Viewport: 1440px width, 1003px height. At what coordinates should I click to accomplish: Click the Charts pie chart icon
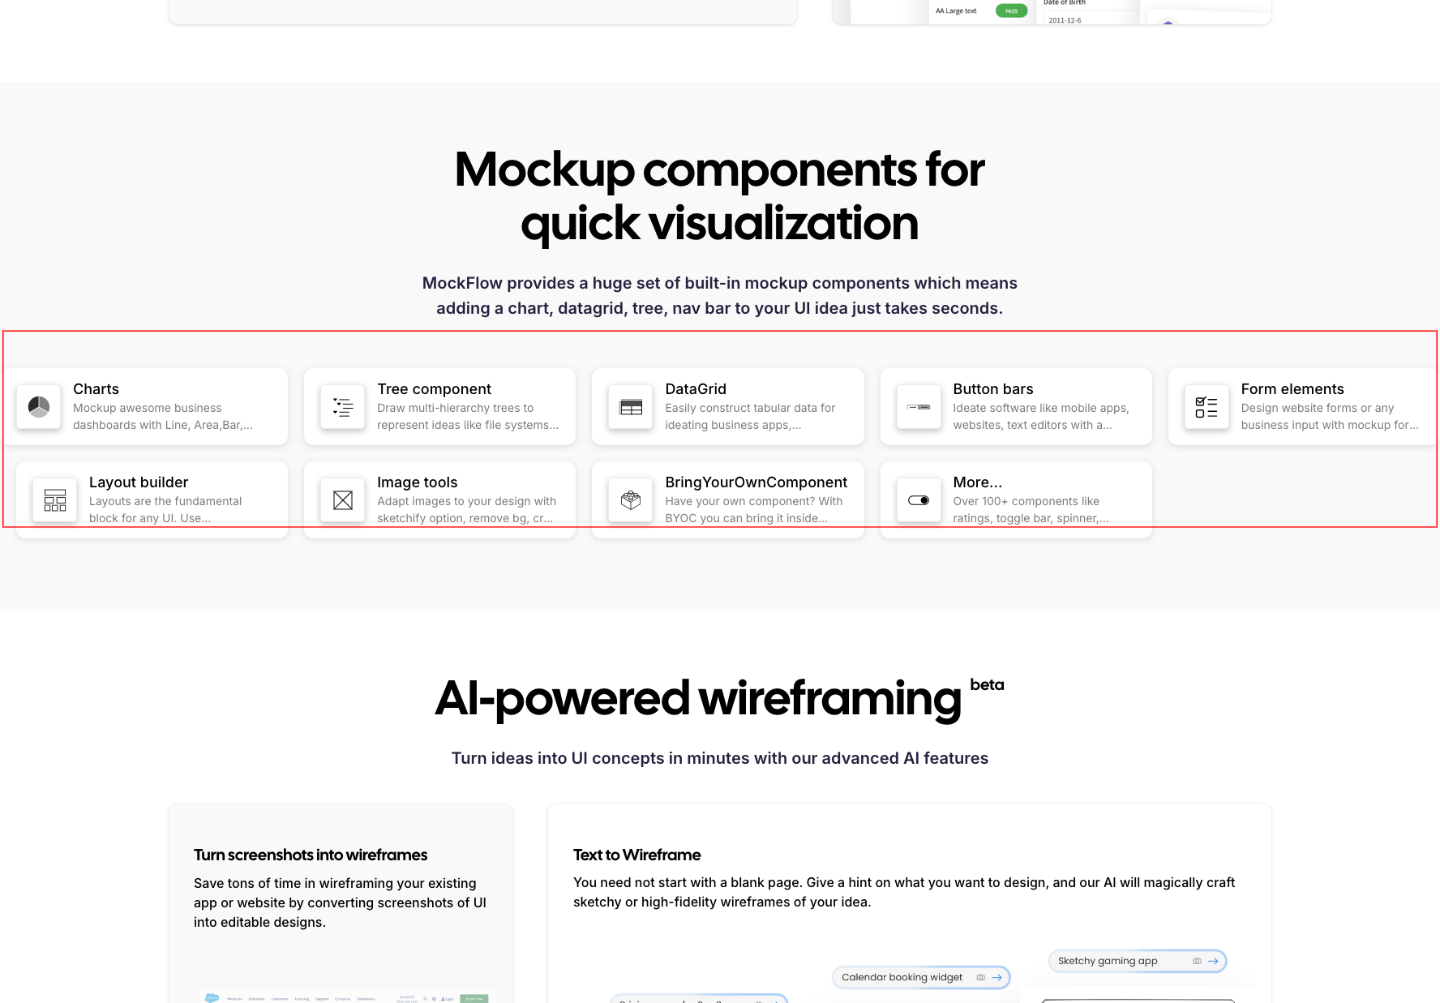pos(39,407)
